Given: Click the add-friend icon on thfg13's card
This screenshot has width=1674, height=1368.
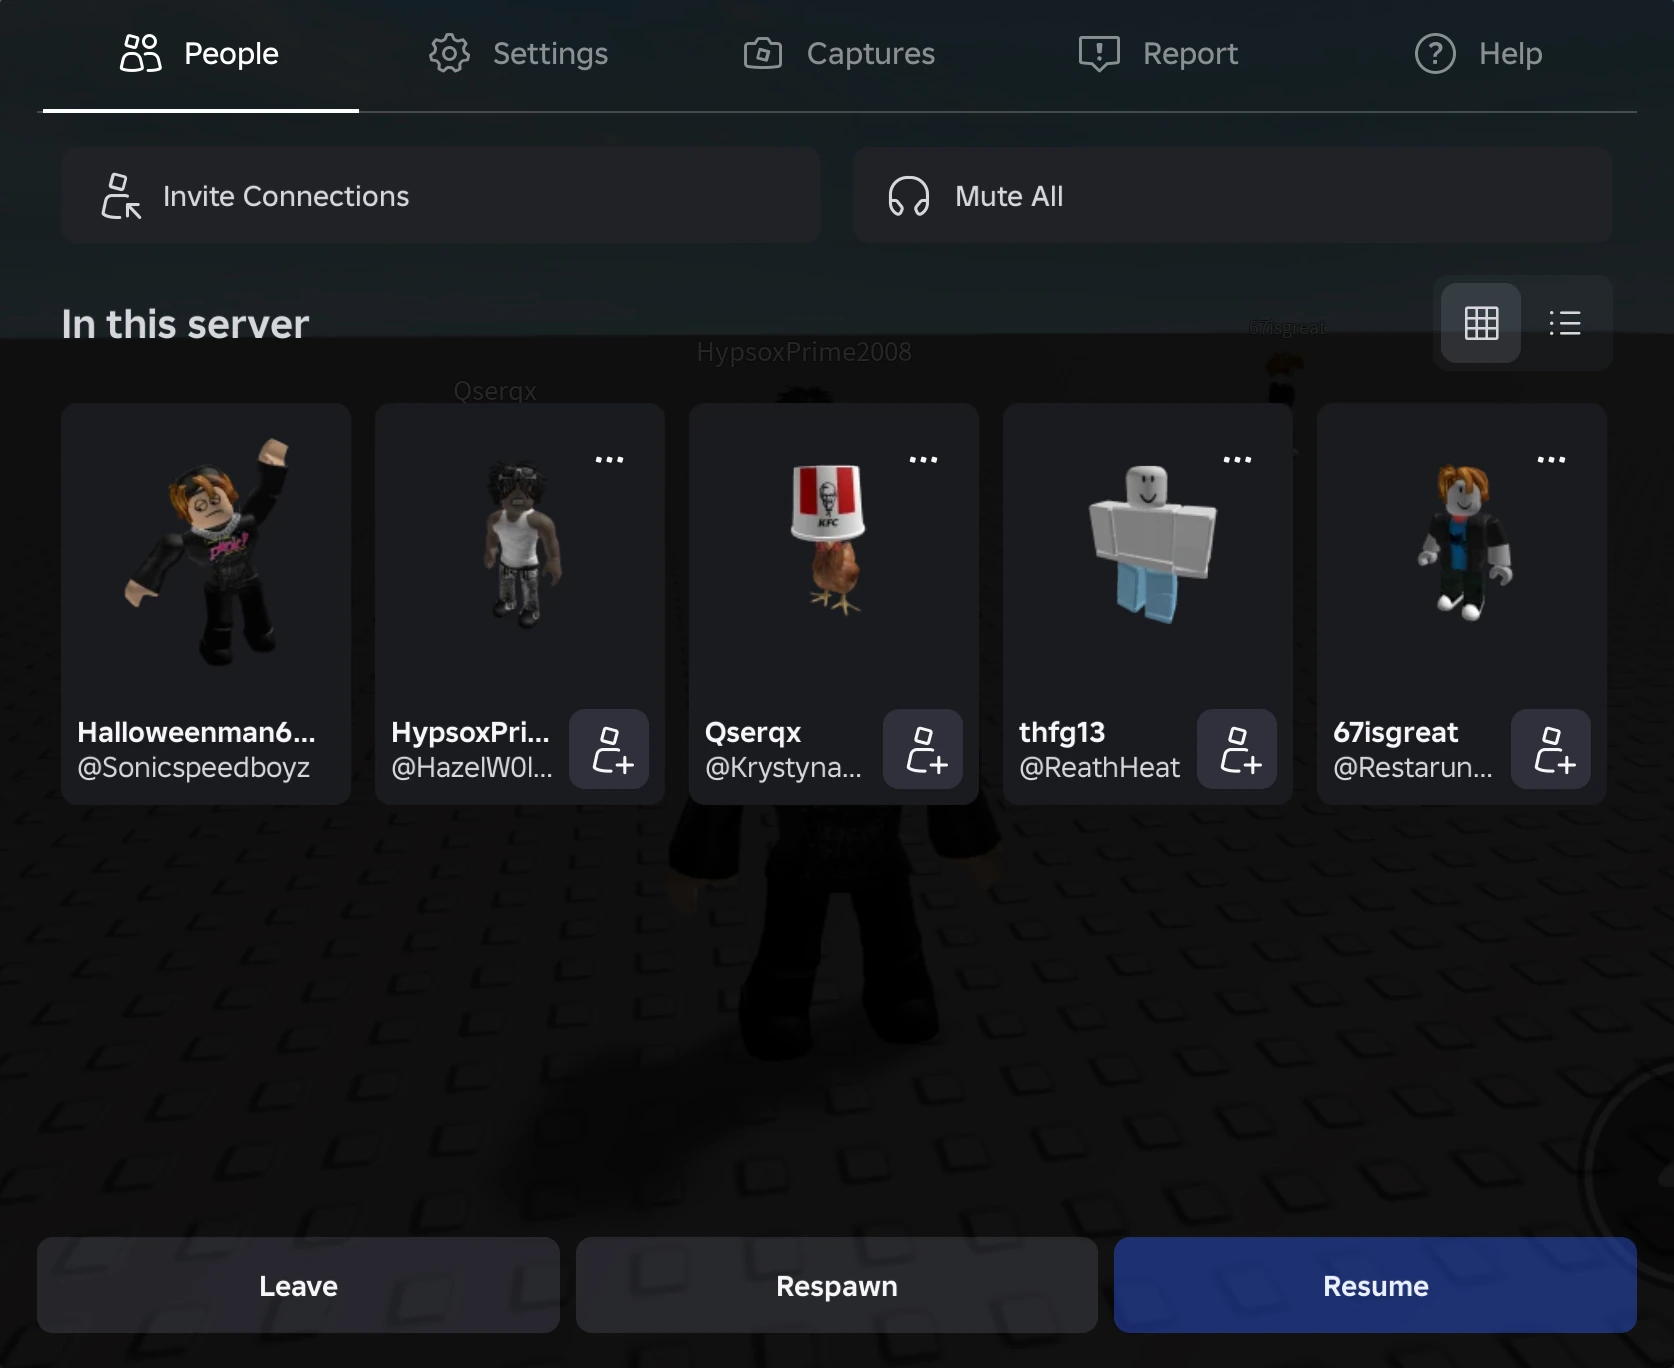Looking at the screenshot, I should pos(1237,750).
